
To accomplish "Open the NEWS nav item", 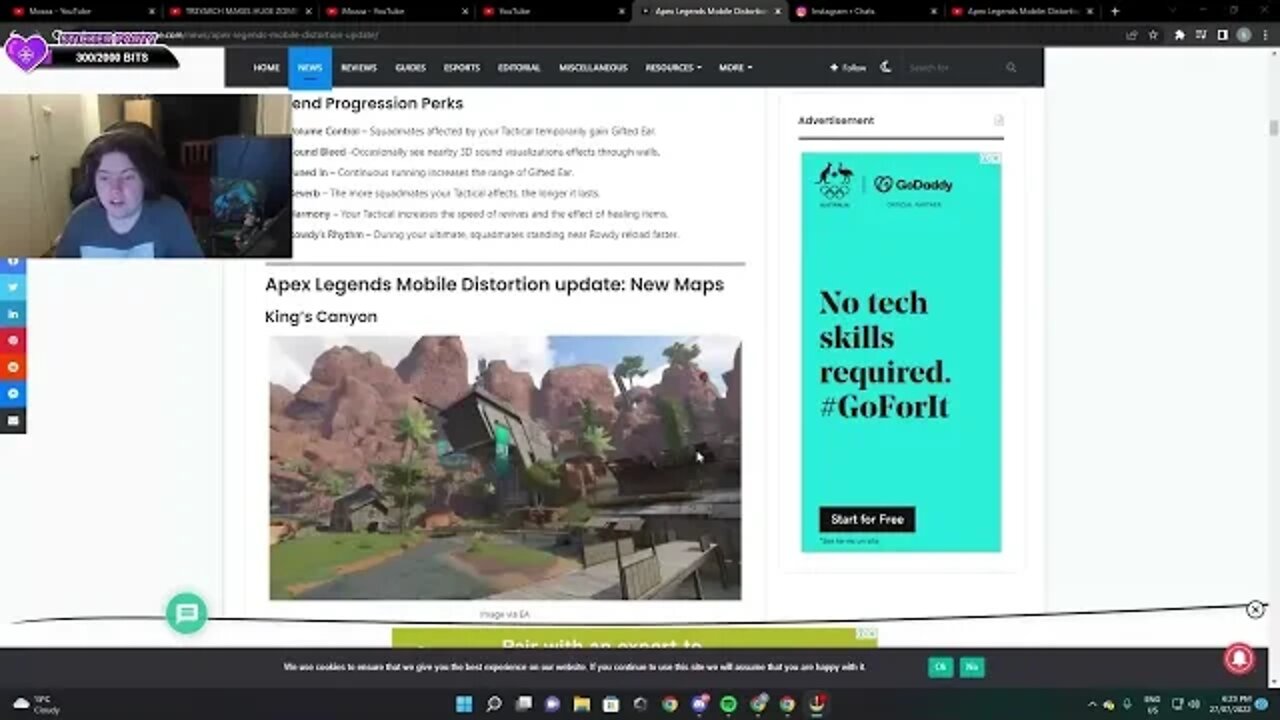I will (310, 68).
